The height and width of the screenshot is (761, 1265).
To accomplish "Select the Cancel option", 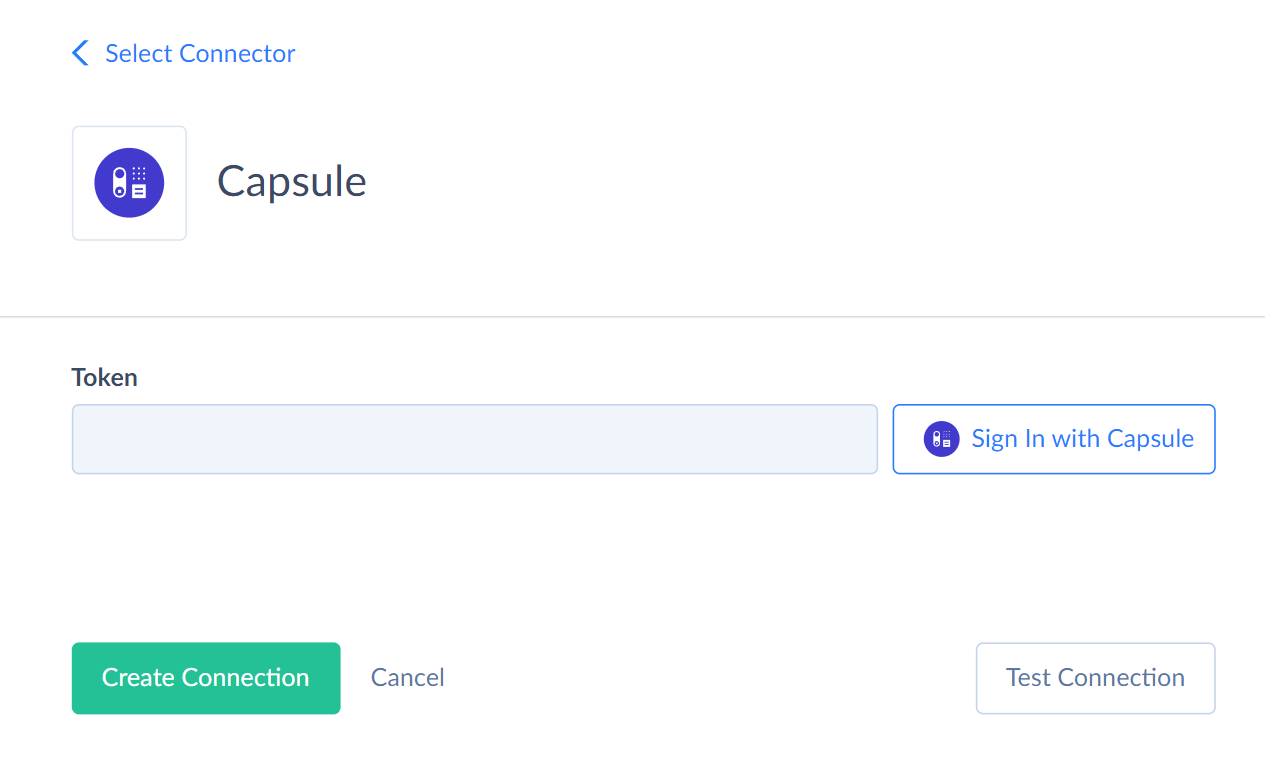I will pyautogui.click(x=407, y=677).
